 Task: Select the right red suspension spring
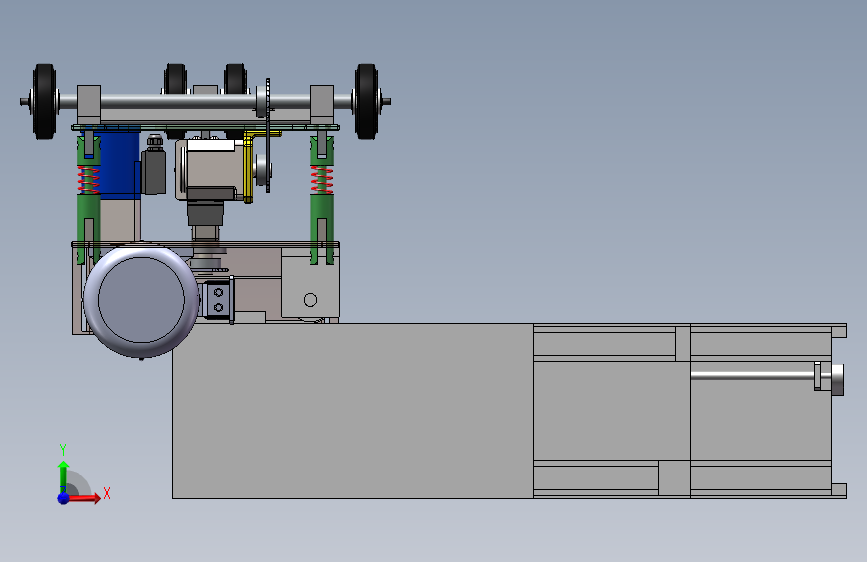coord(322,180)
